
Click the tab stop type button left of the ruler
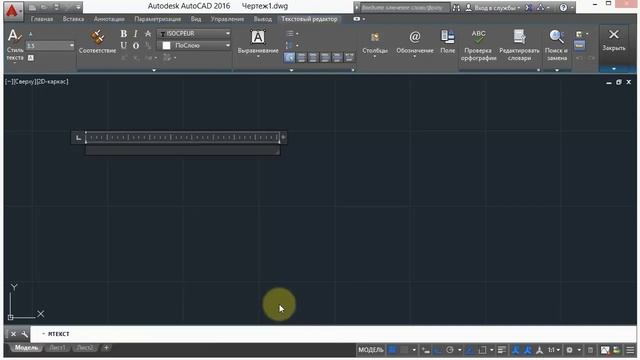coord(78,138)
